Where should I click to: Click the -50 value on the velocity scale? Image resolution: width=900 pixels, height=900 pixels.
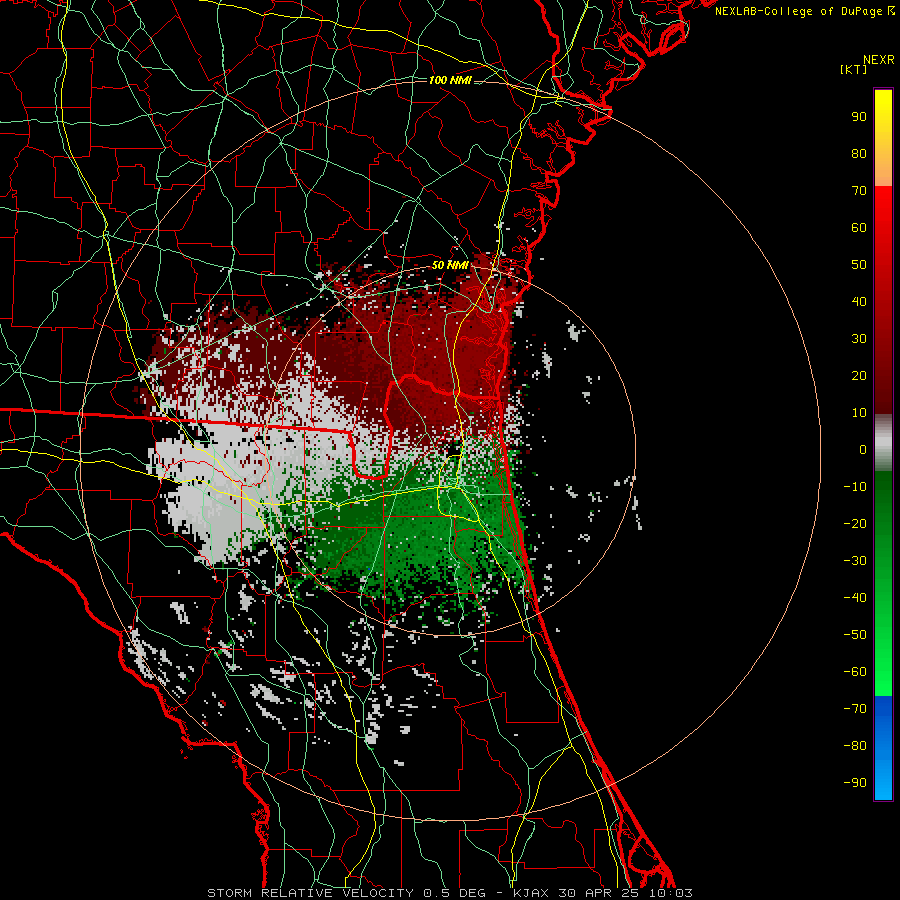tap(855, 635)
